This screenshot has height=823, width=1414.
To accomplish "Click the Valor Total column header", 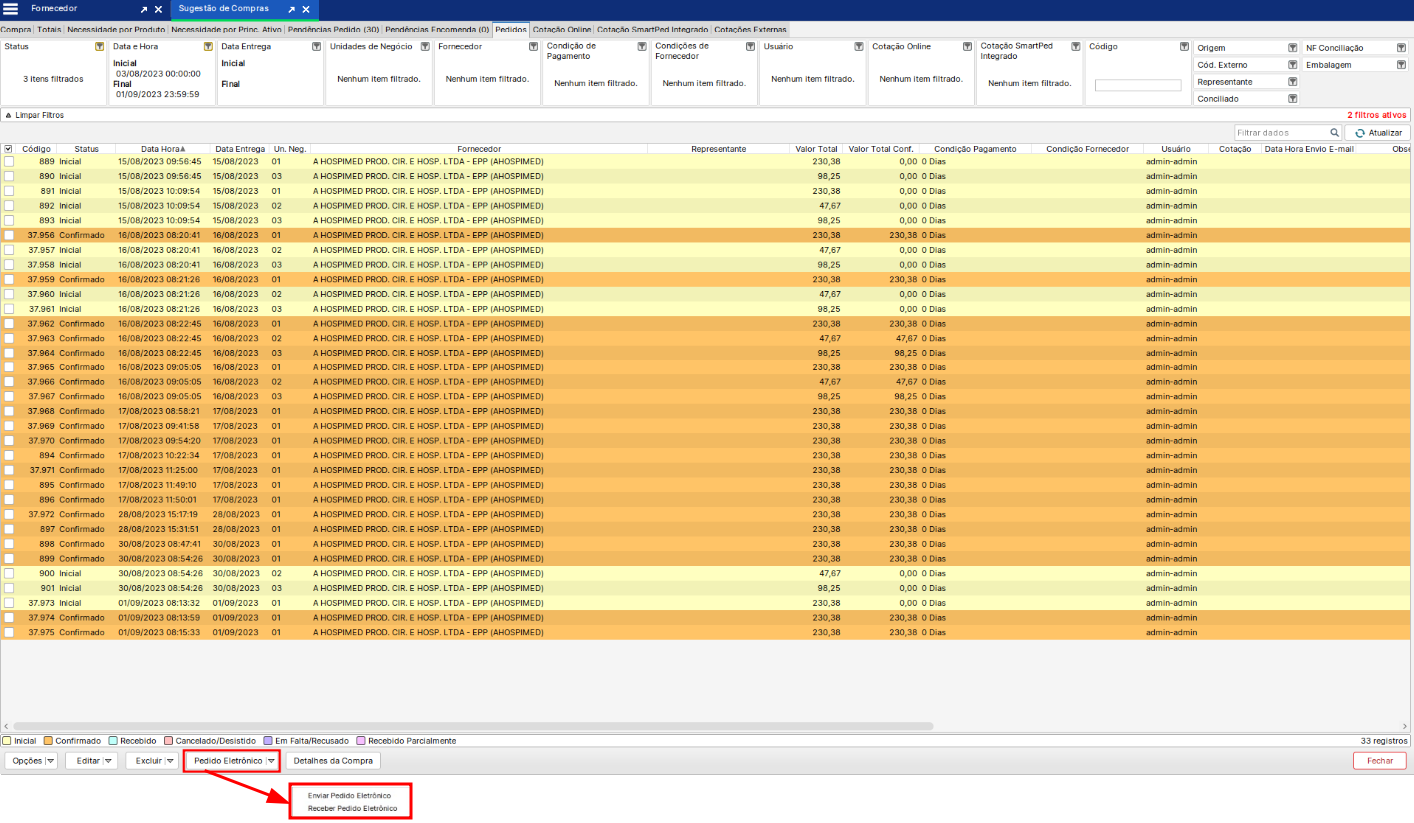I will tap(816, 149).
